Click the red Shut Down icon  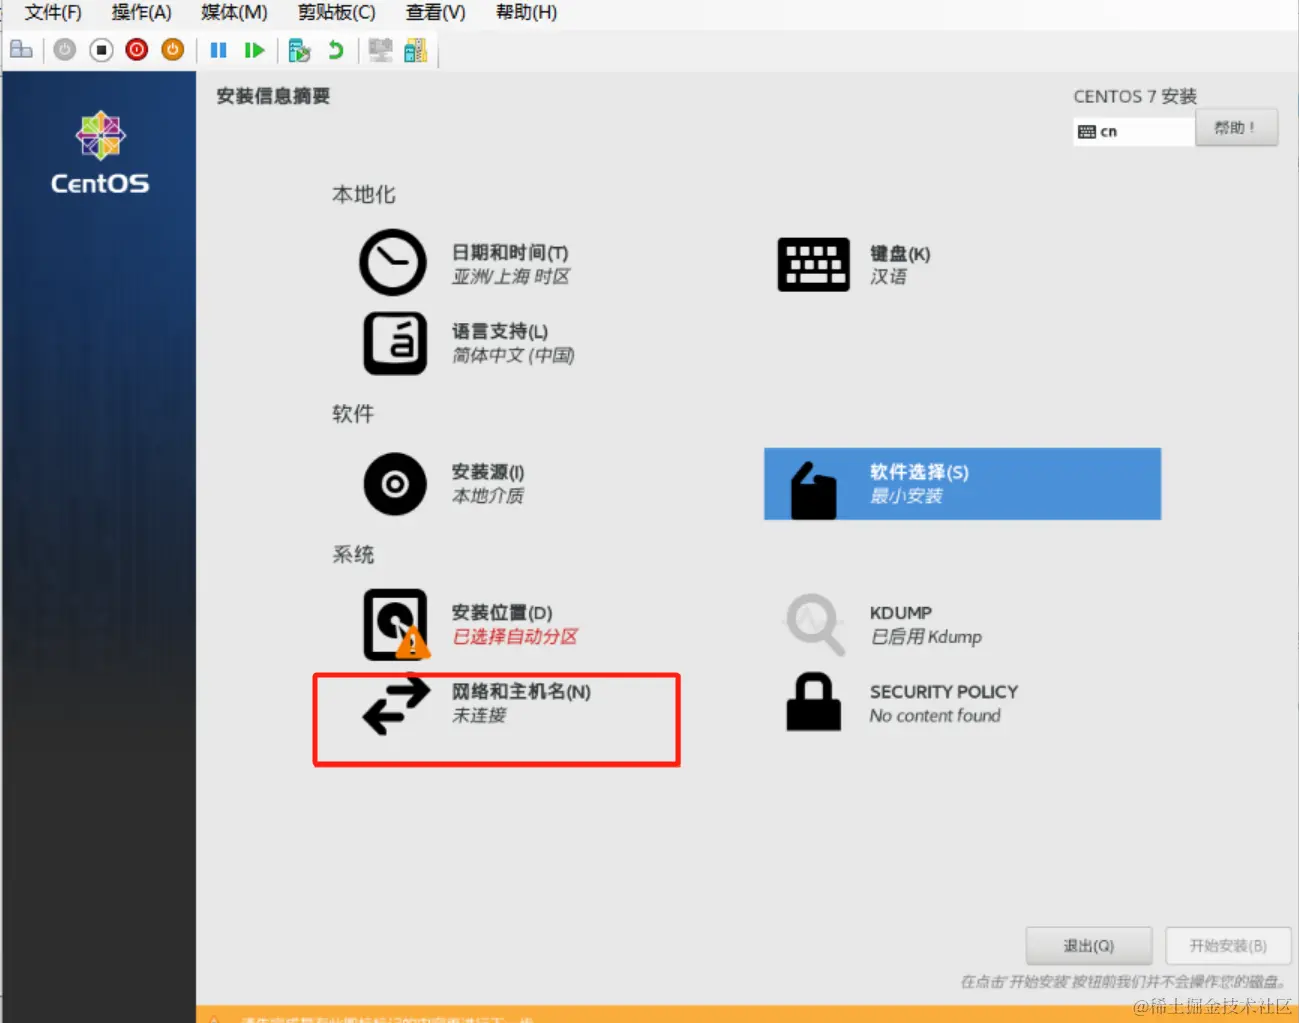[137, 50]
